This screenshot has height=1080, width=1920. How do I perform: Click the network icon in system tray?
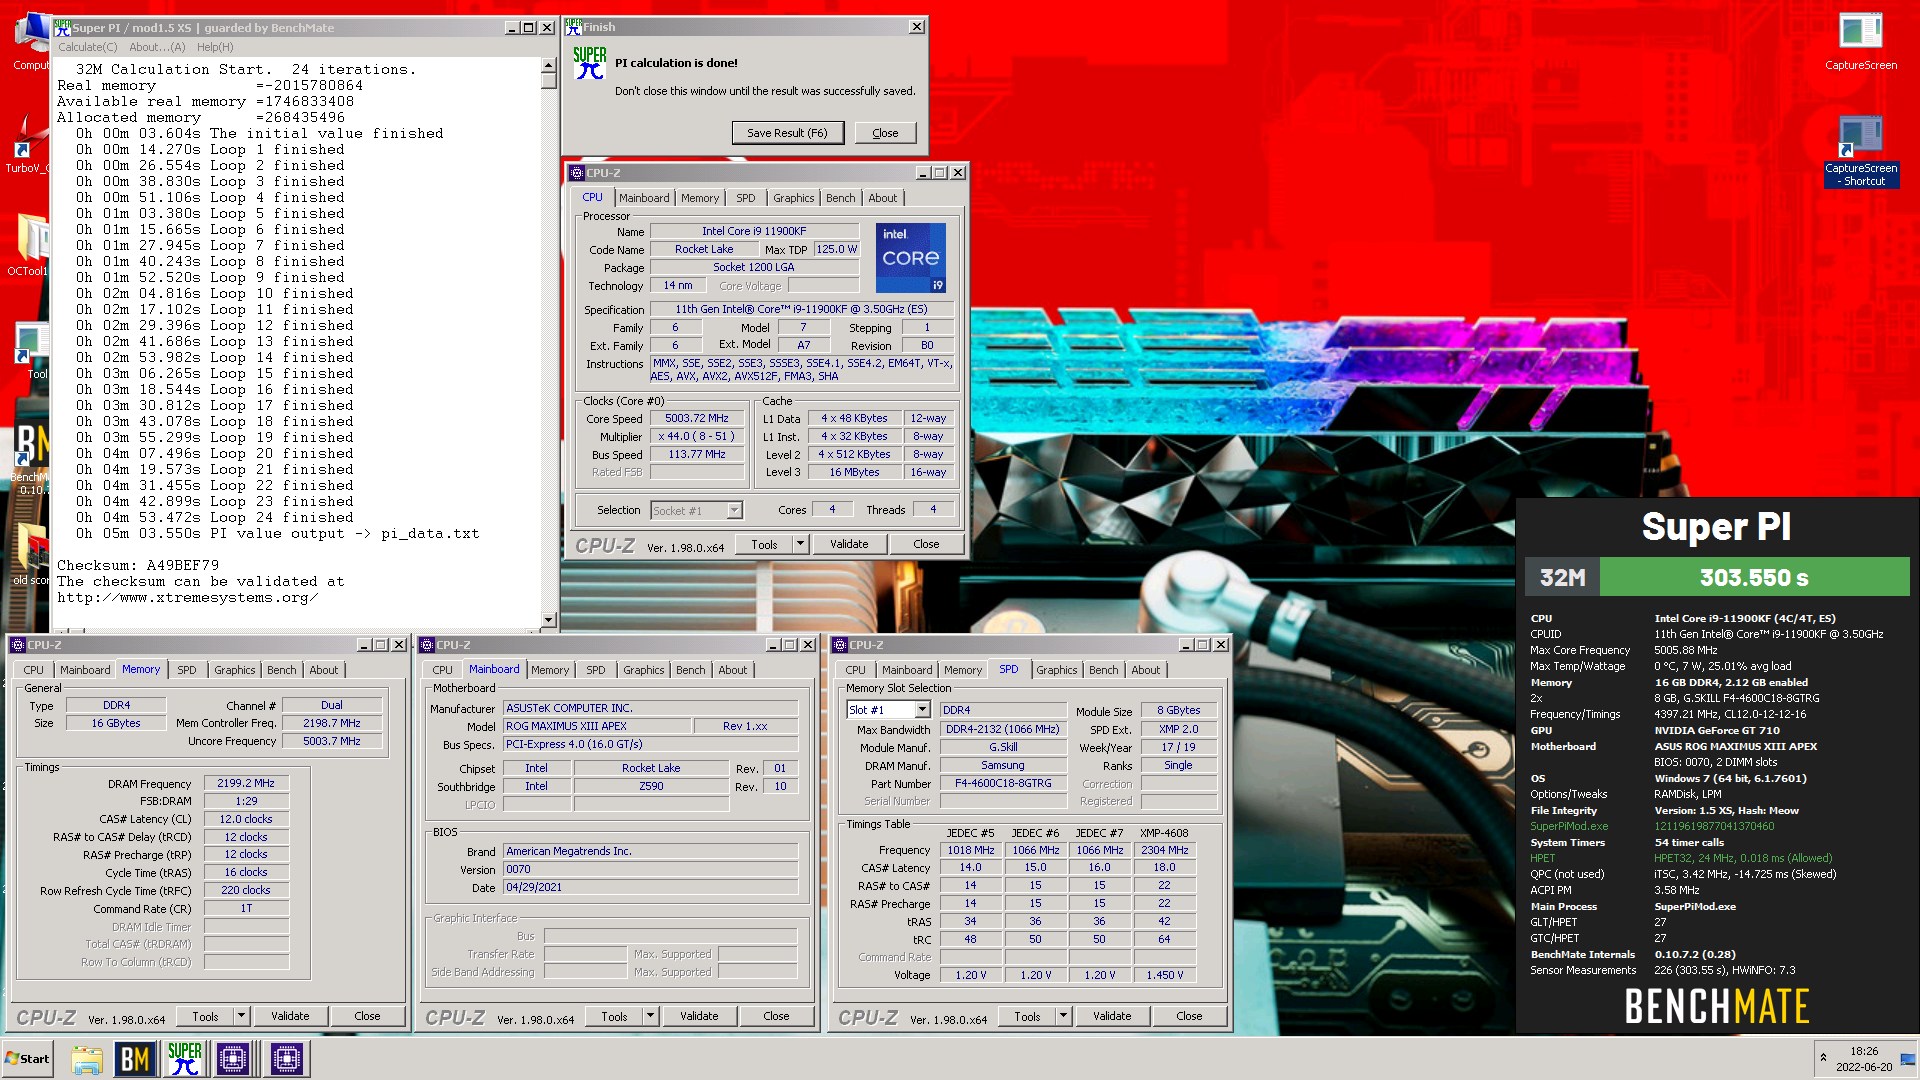[x=1907, y=1059]
